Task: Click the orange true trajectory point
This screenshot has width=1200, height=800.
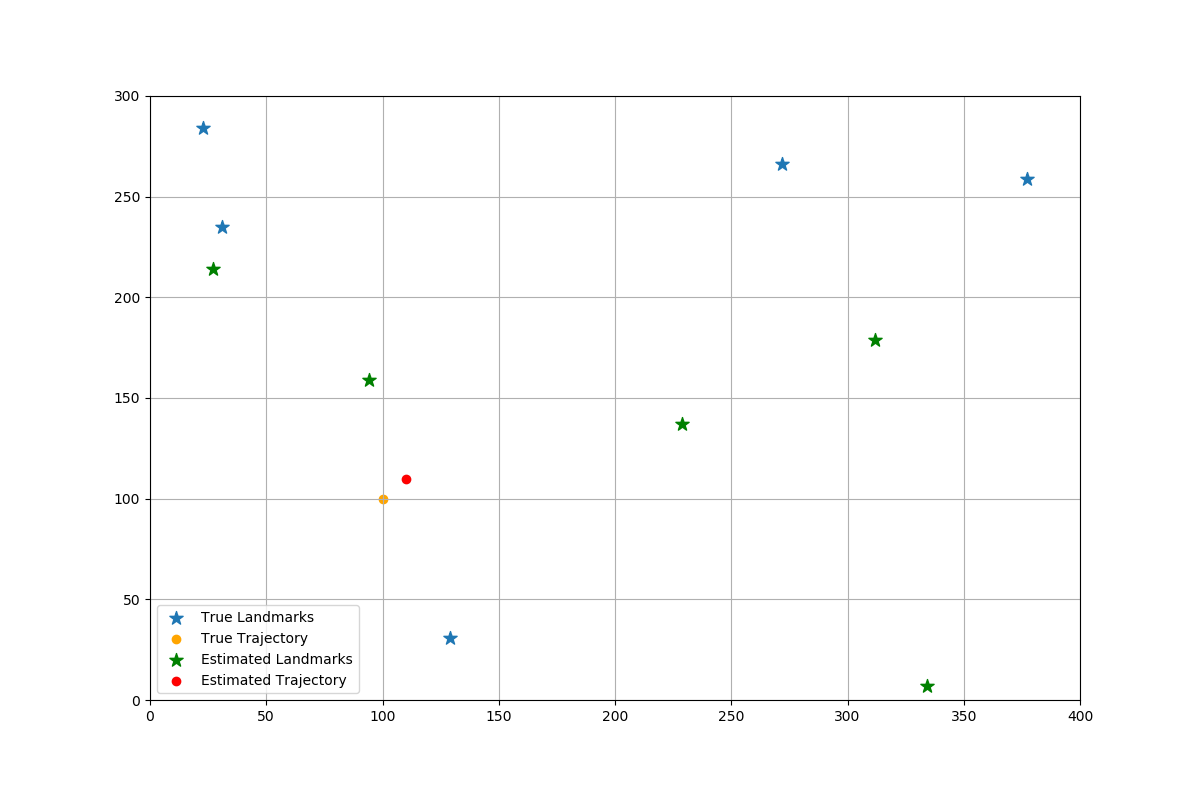Action: tap(383, 499)
